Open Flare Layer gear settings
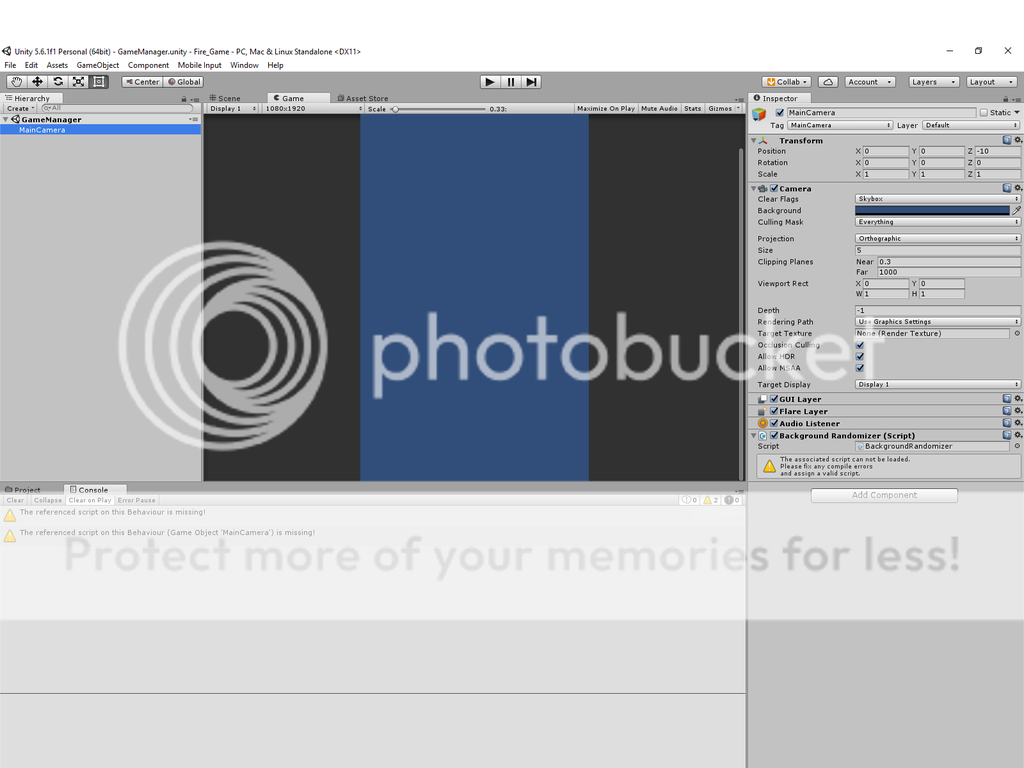 coord(1017,411)
